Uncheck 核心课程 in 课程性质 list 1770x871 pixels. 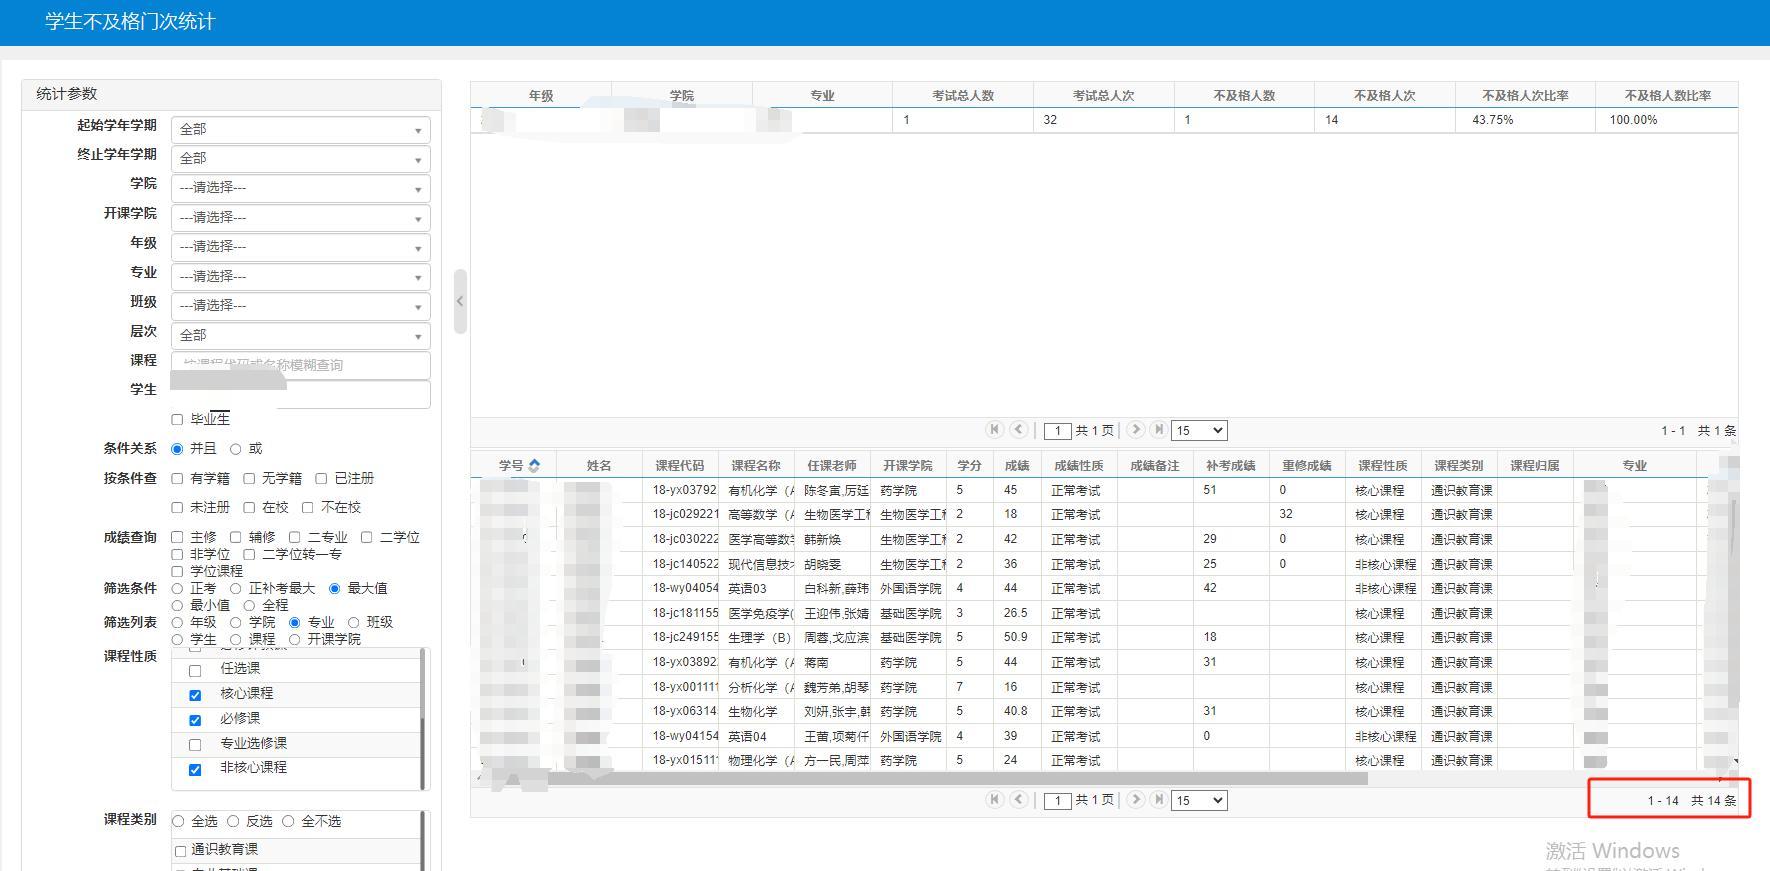click(195, 695)
